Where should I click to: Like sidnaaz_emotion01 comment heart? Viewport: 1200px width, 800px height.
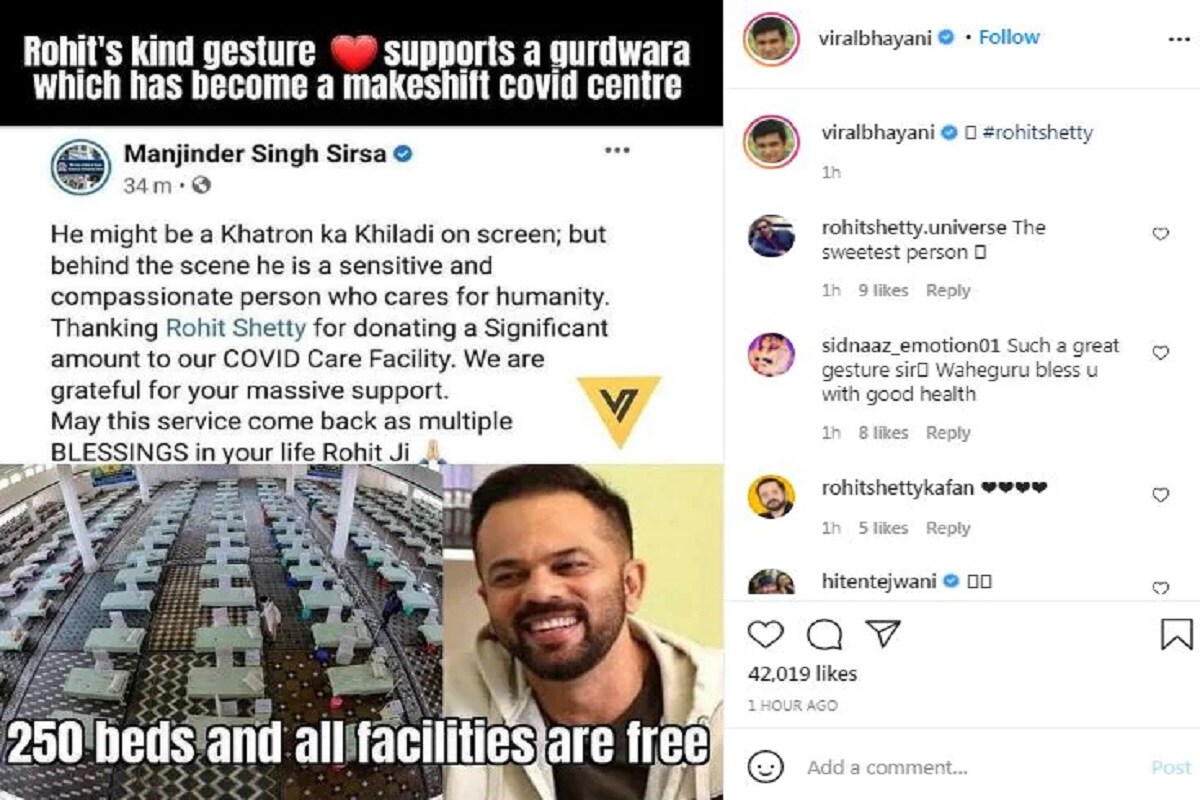click(x=1160, y=353)
